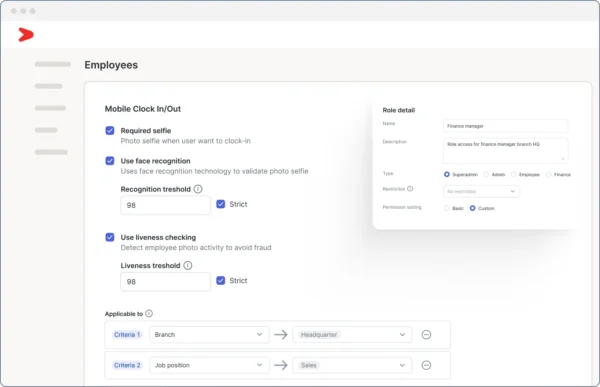Open Recognition treshold info icon
Image resolution: width=600 pixels, height=387 pixels.
(198, 189)
